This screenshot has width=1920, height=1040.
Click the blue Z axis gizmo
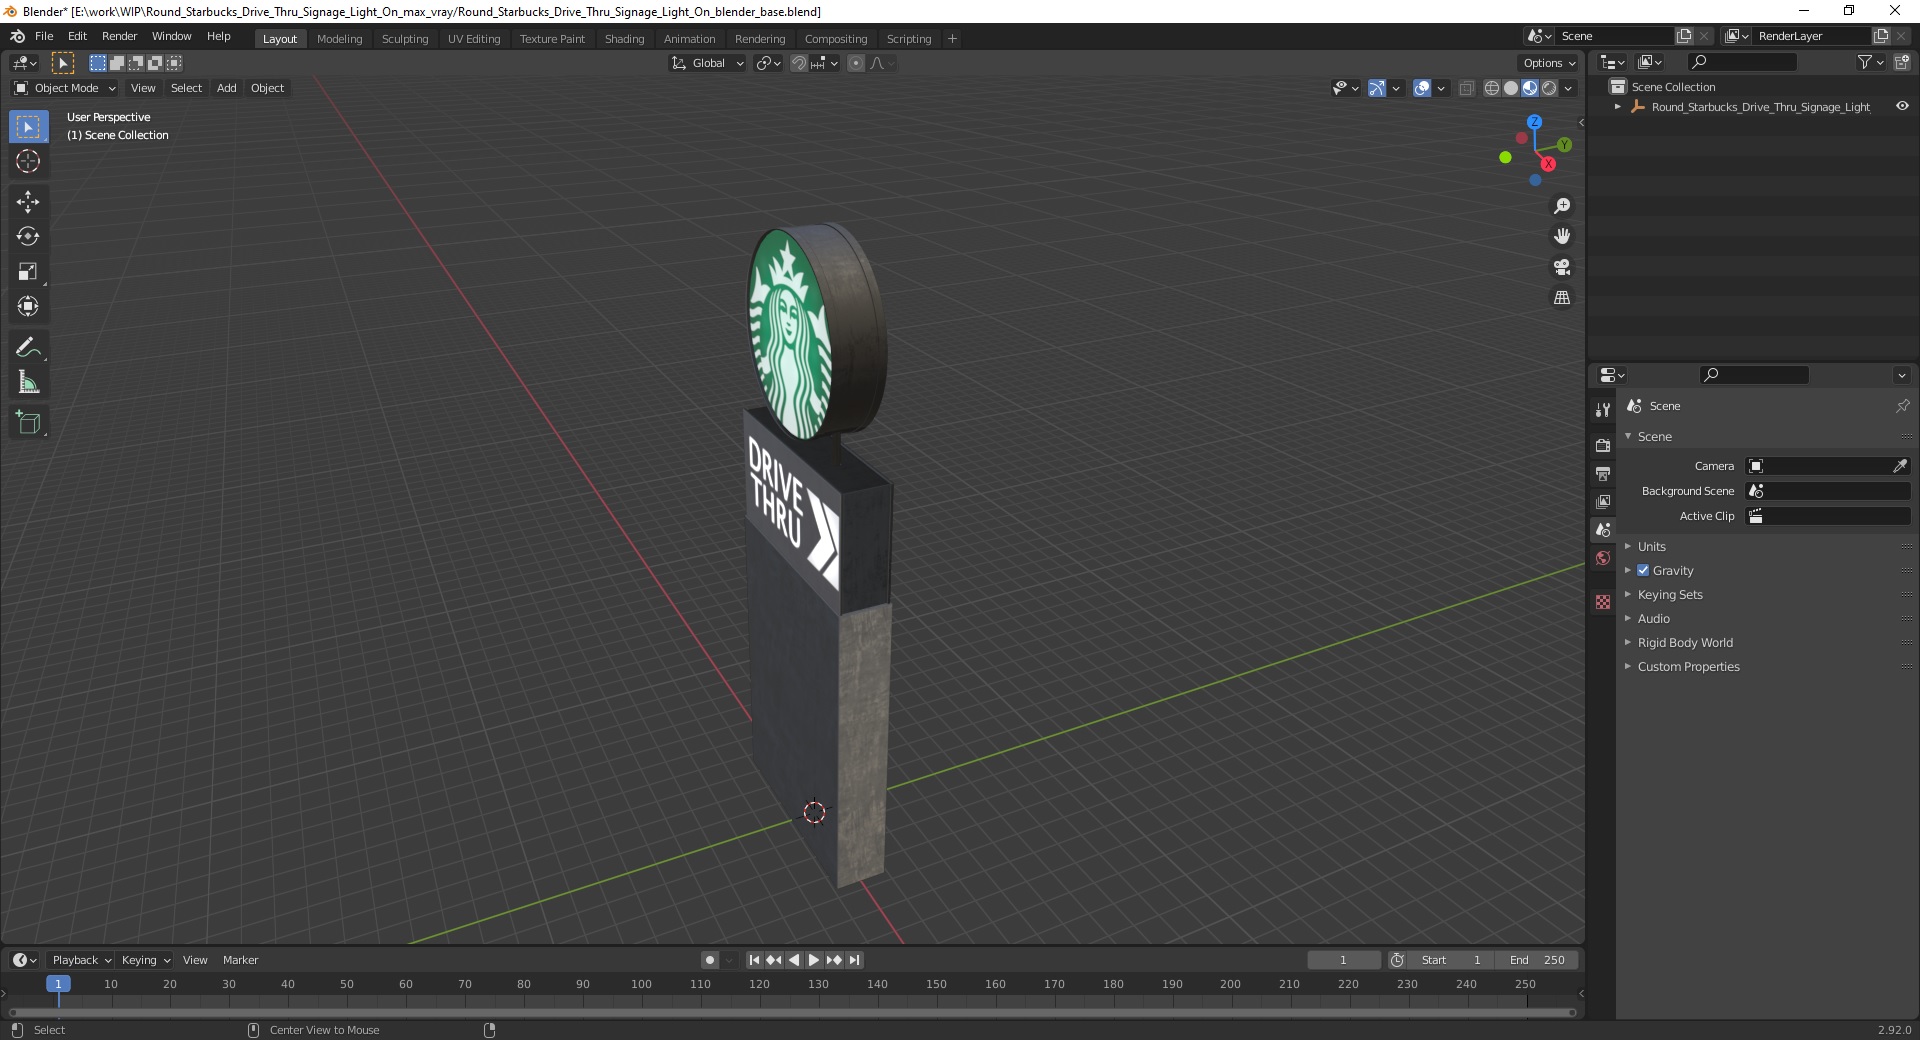1534,122
